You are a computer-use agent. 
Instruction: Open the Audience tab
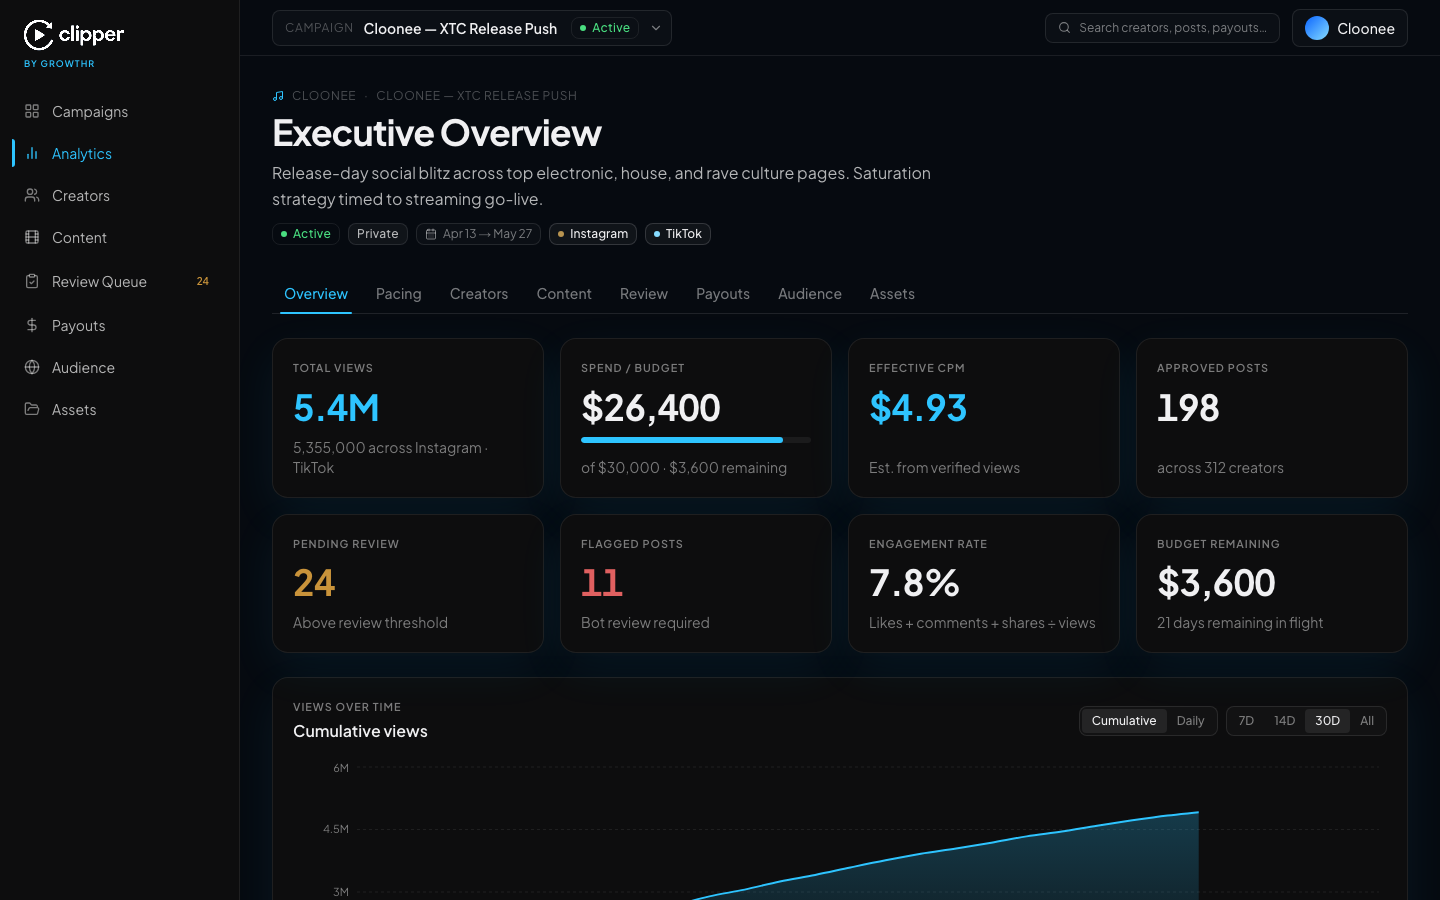pos(810,294)
